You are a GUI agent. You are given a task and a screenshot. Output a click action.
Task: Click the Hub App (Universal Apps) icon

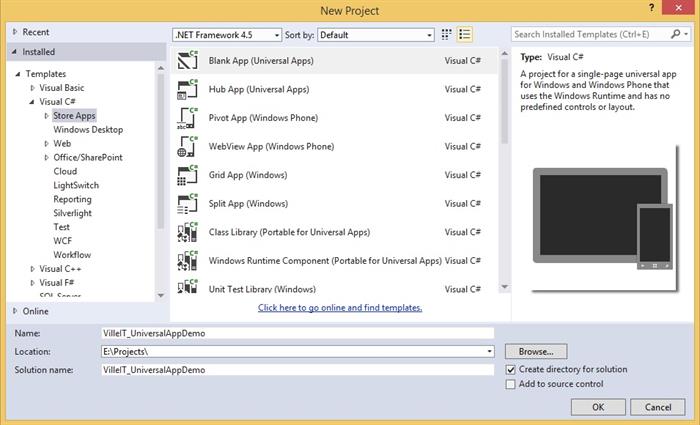tap(188, 89)
